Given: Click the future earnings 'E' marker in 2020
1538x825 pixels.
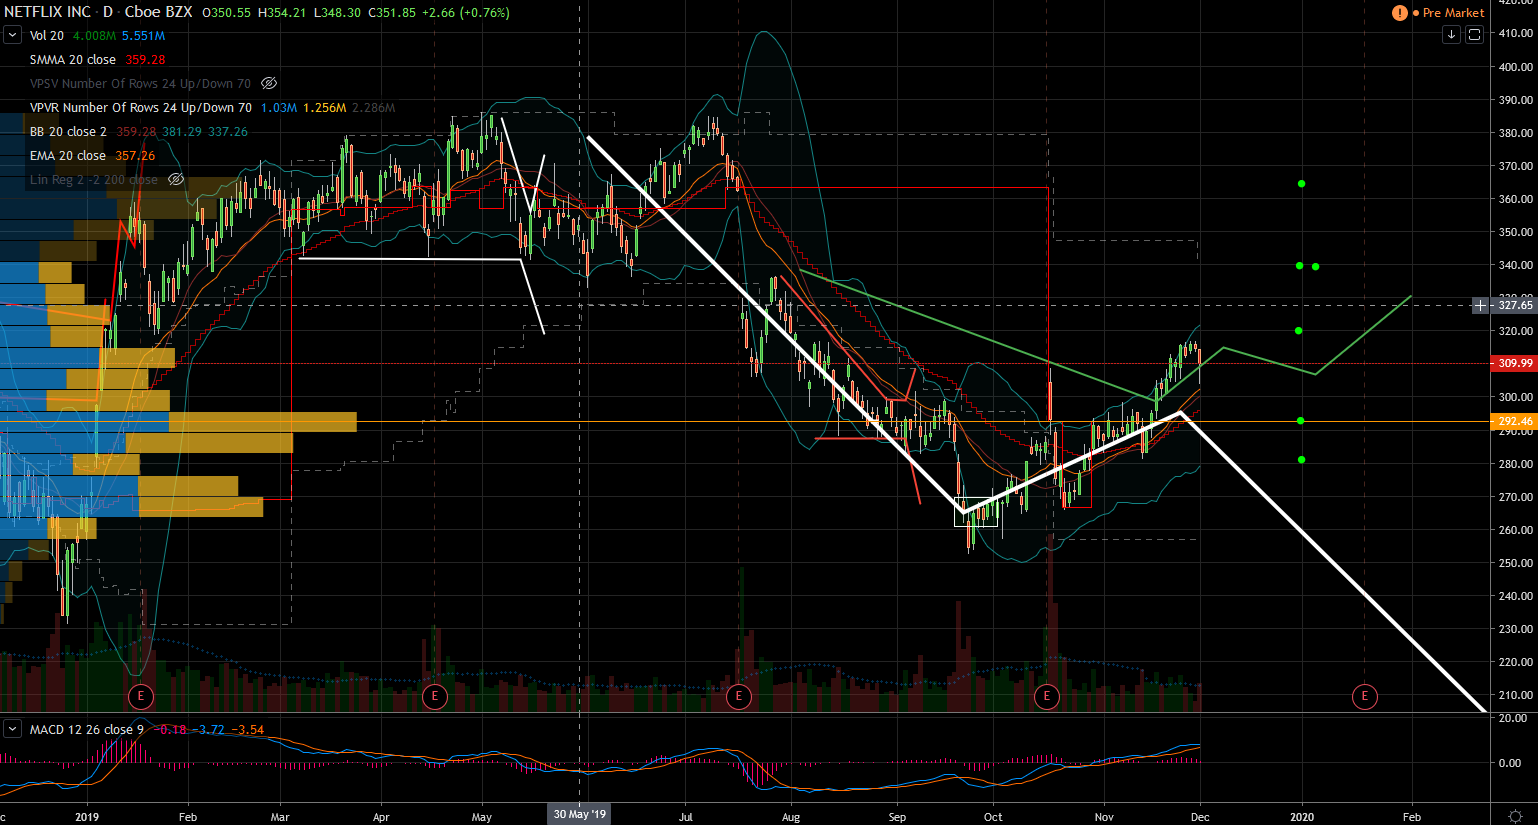Looking at the screenshot, I should (1364, 696).
